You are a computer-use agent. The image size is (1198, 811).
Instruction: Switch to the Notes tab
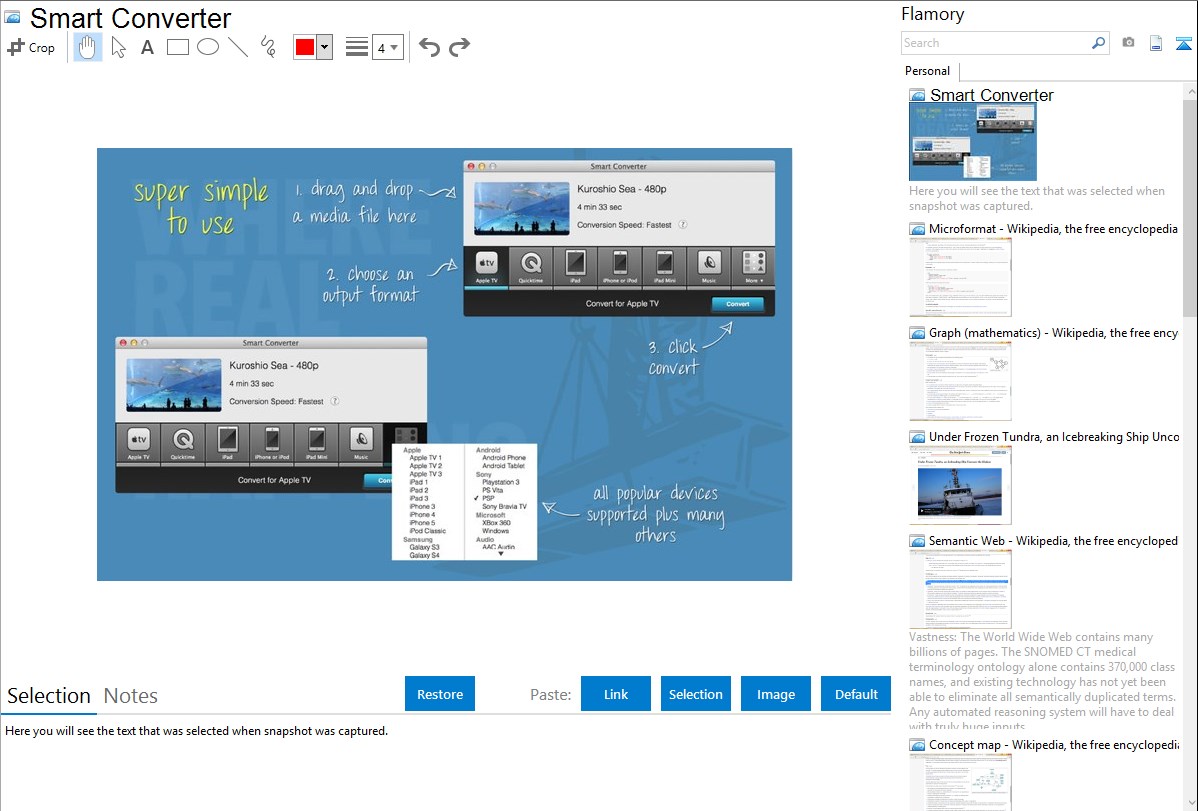point(131,696)
